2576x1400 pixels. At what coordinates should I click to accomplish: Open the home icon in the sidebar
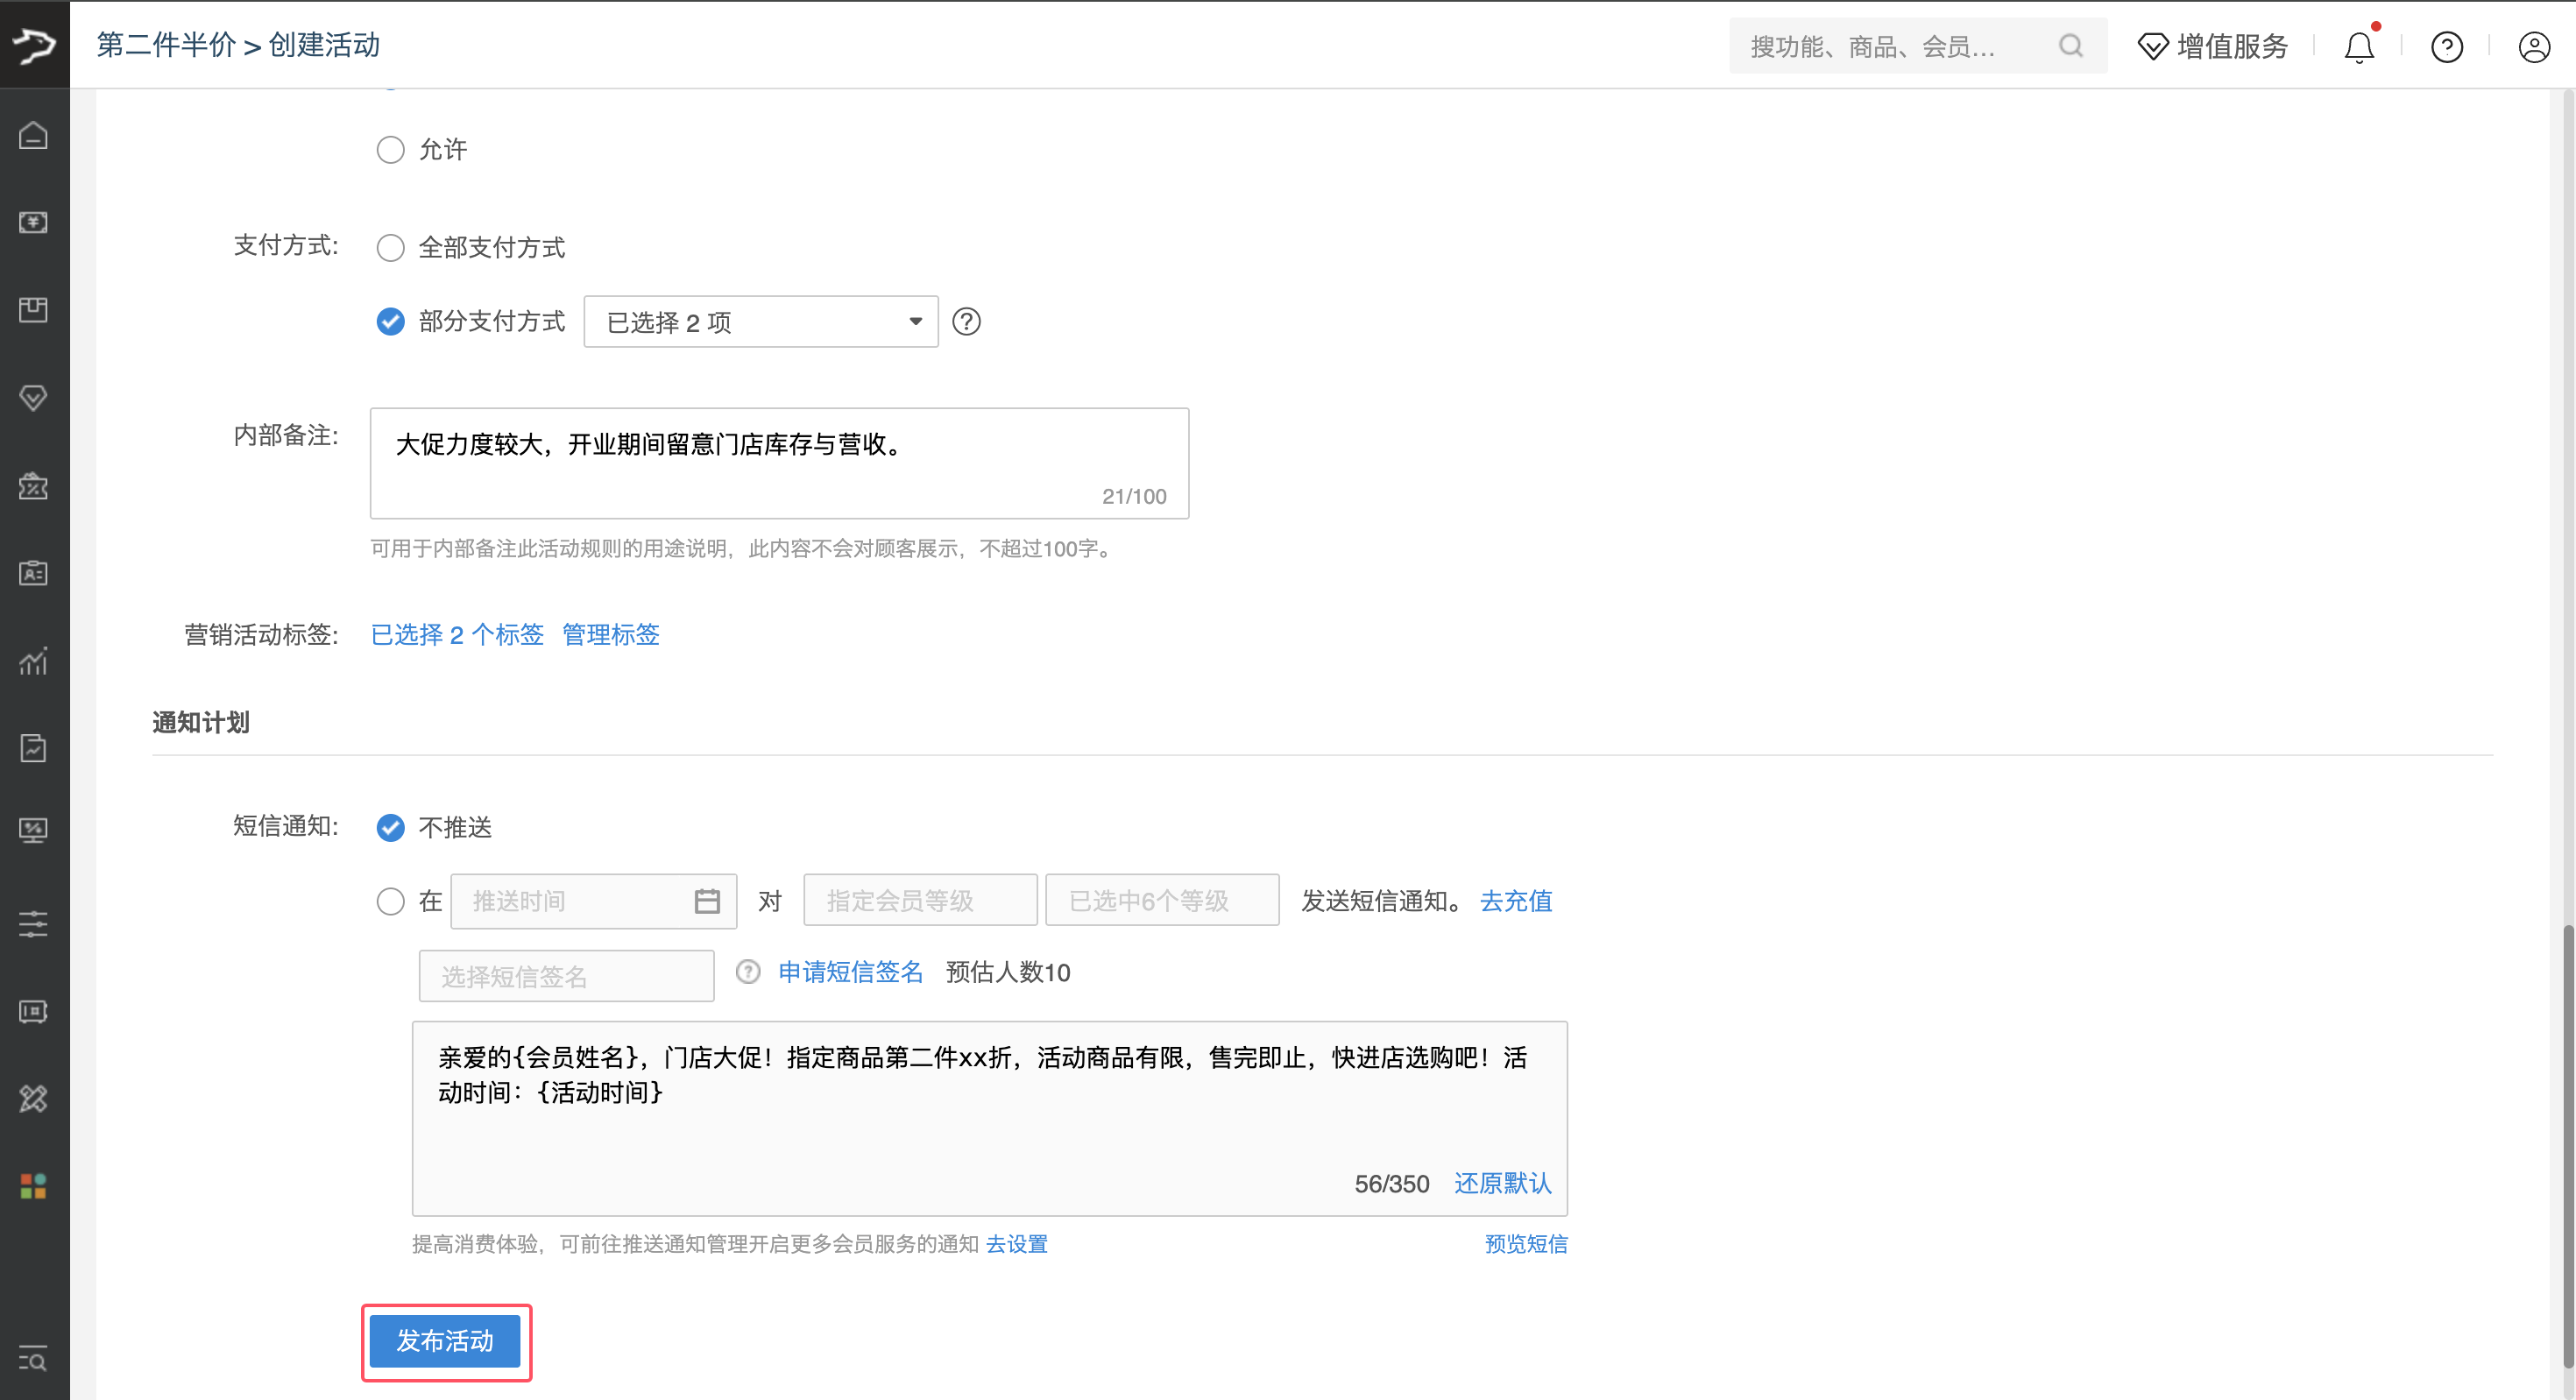[x=34, y=135]
